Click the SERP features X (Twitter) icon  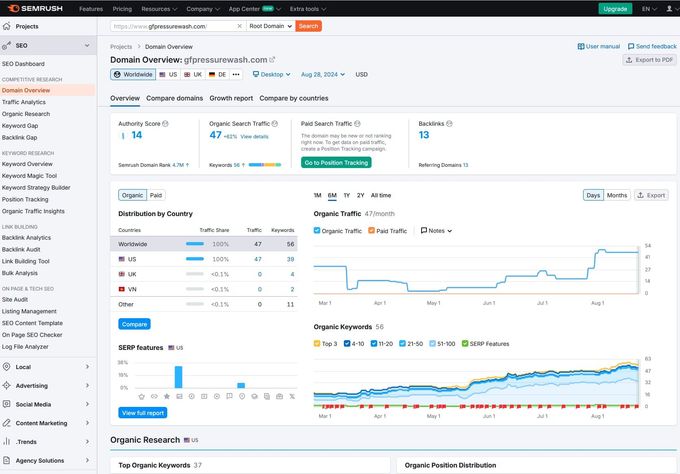[292, 396]
